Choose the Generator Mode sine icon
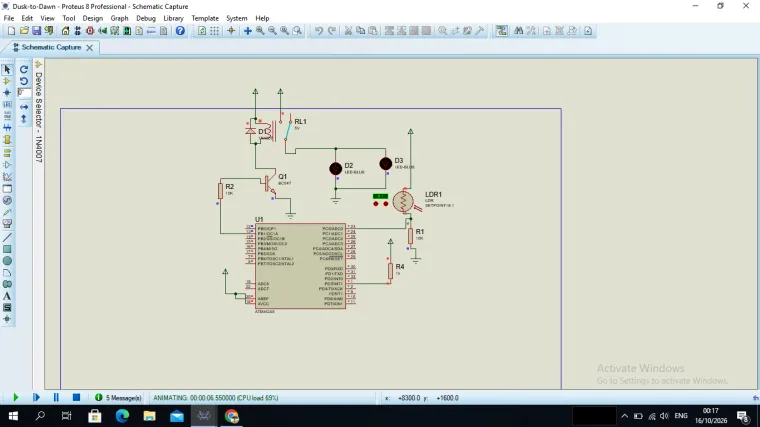Image resolution: width=760 pixels, height=427 pixels. [7, 200]
